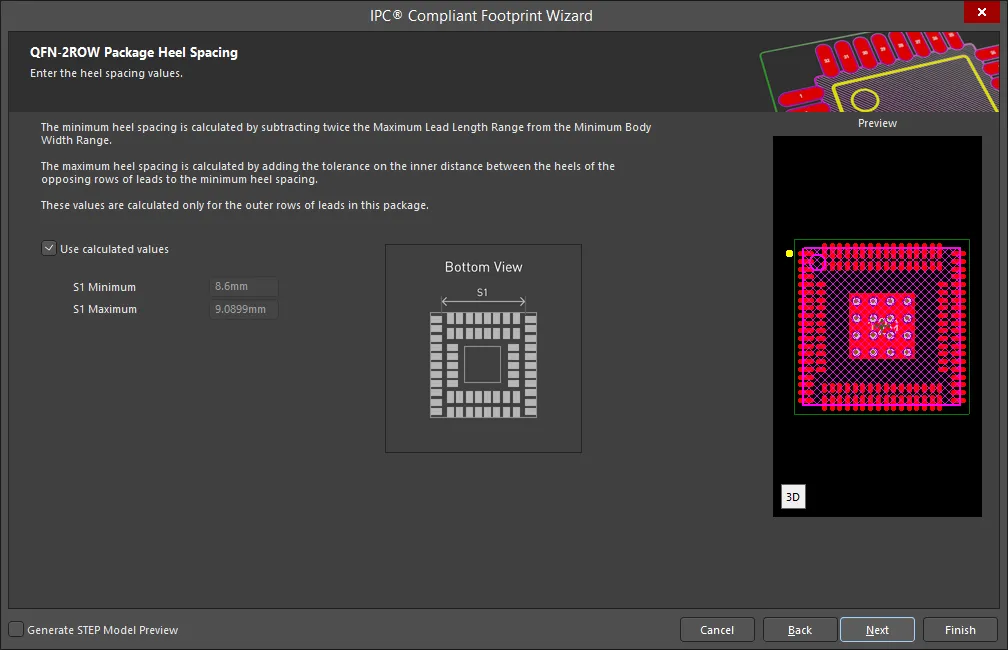Click the S1 Maximum label
1008x650 pixels.
105,309
